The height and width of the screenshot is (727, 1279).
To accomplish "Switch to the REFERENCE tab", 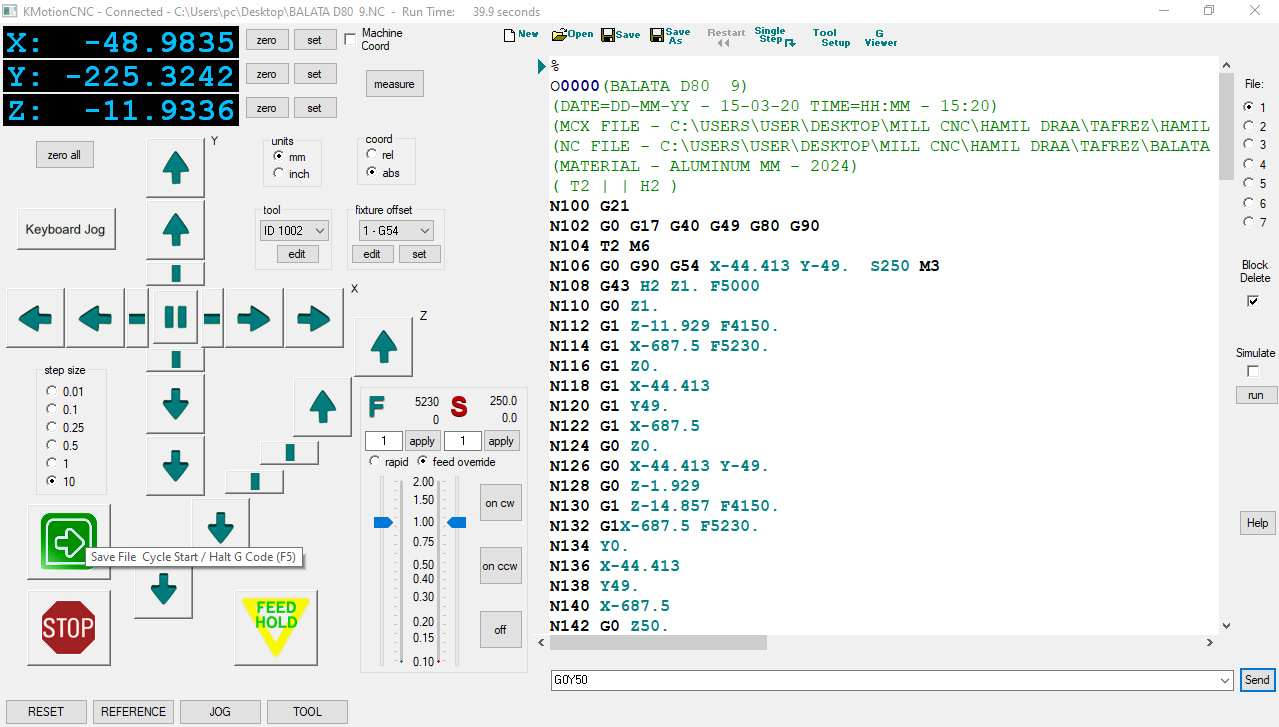I will click(x=133, y=712).
